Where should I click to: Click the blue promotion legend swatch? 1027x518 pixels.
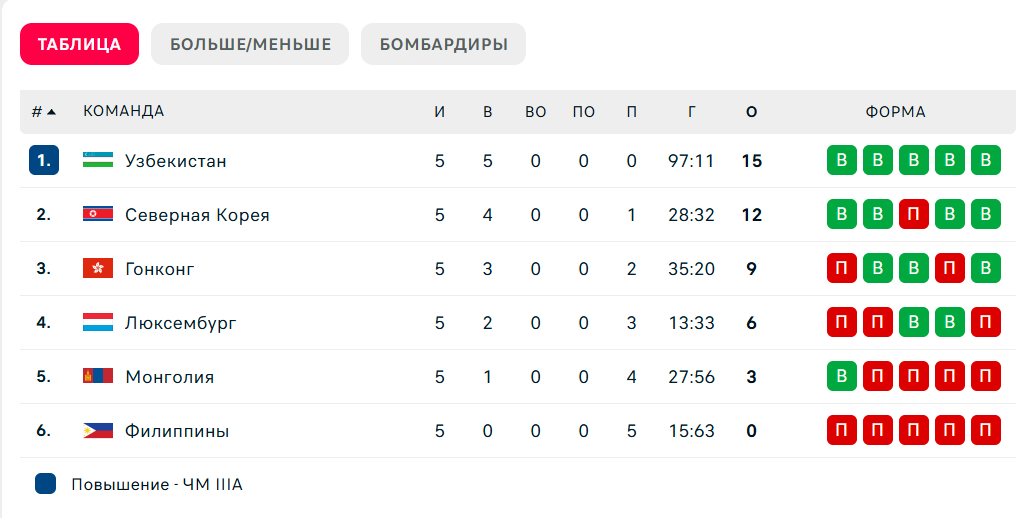click(x=45, y=484)
